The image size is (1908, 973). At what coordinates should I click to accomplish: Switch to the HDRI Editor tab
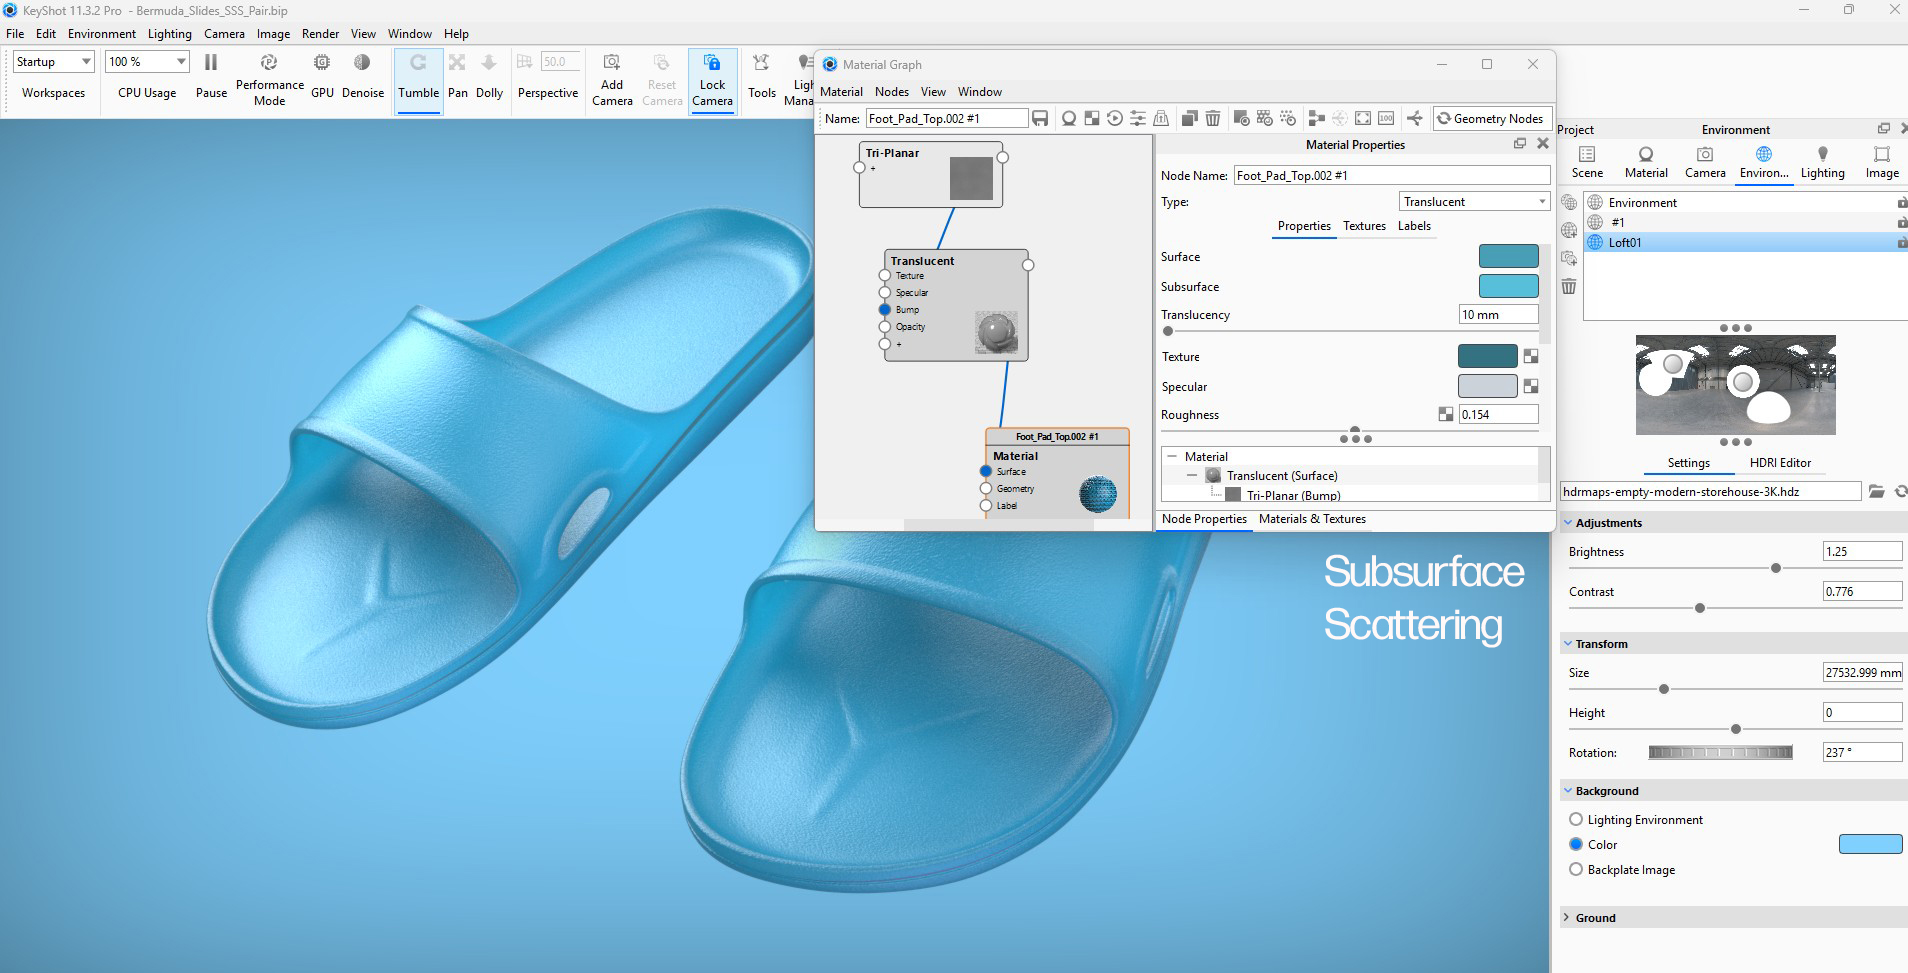click(x=1780, y=463)
